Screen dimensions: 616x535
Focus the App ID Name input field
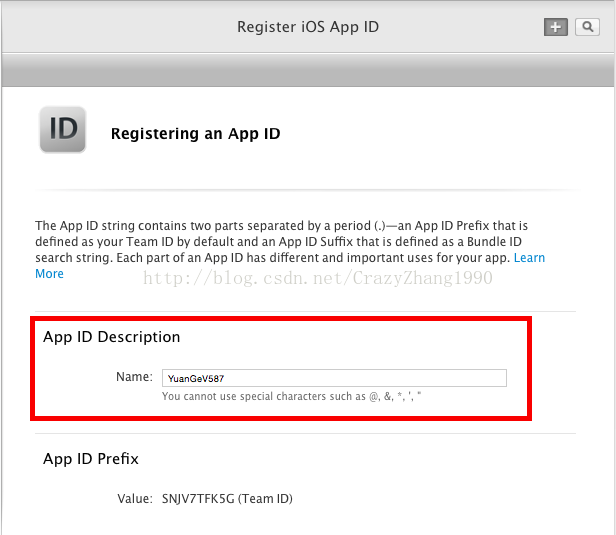click(333, 378)
